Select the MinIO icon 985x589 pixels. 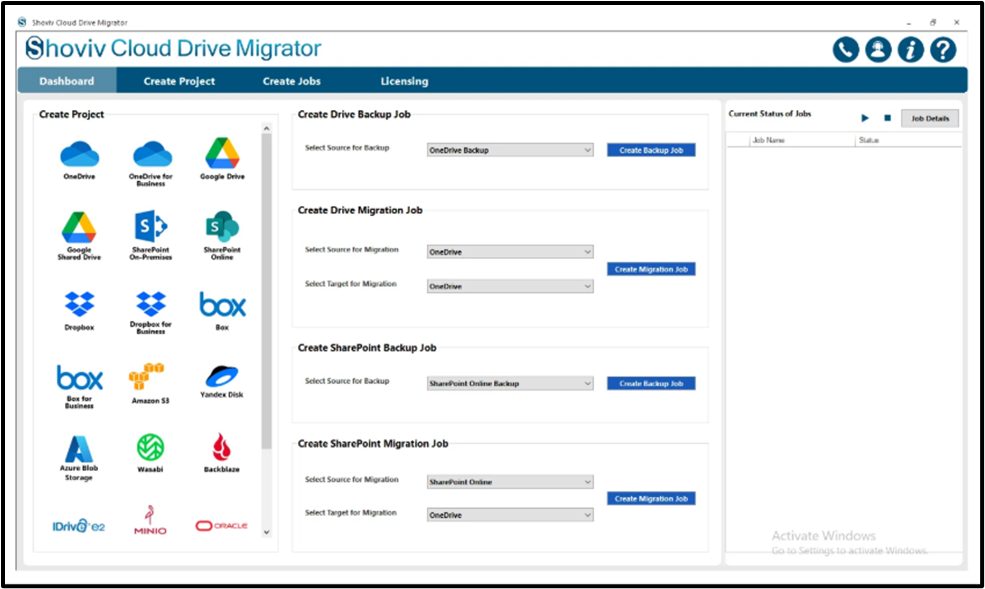click(150, 520)
